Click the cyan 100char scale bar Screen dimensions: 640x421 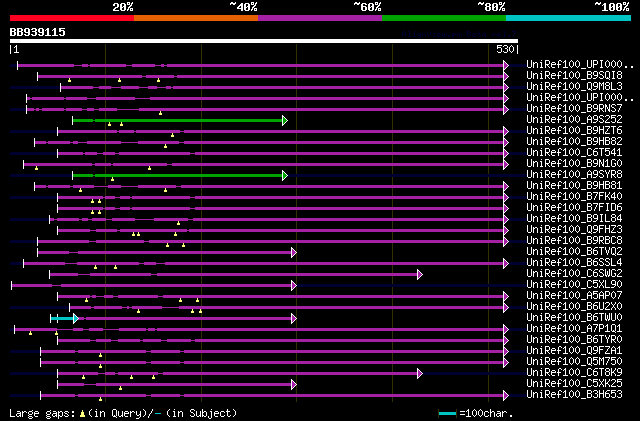pos(447,414)
